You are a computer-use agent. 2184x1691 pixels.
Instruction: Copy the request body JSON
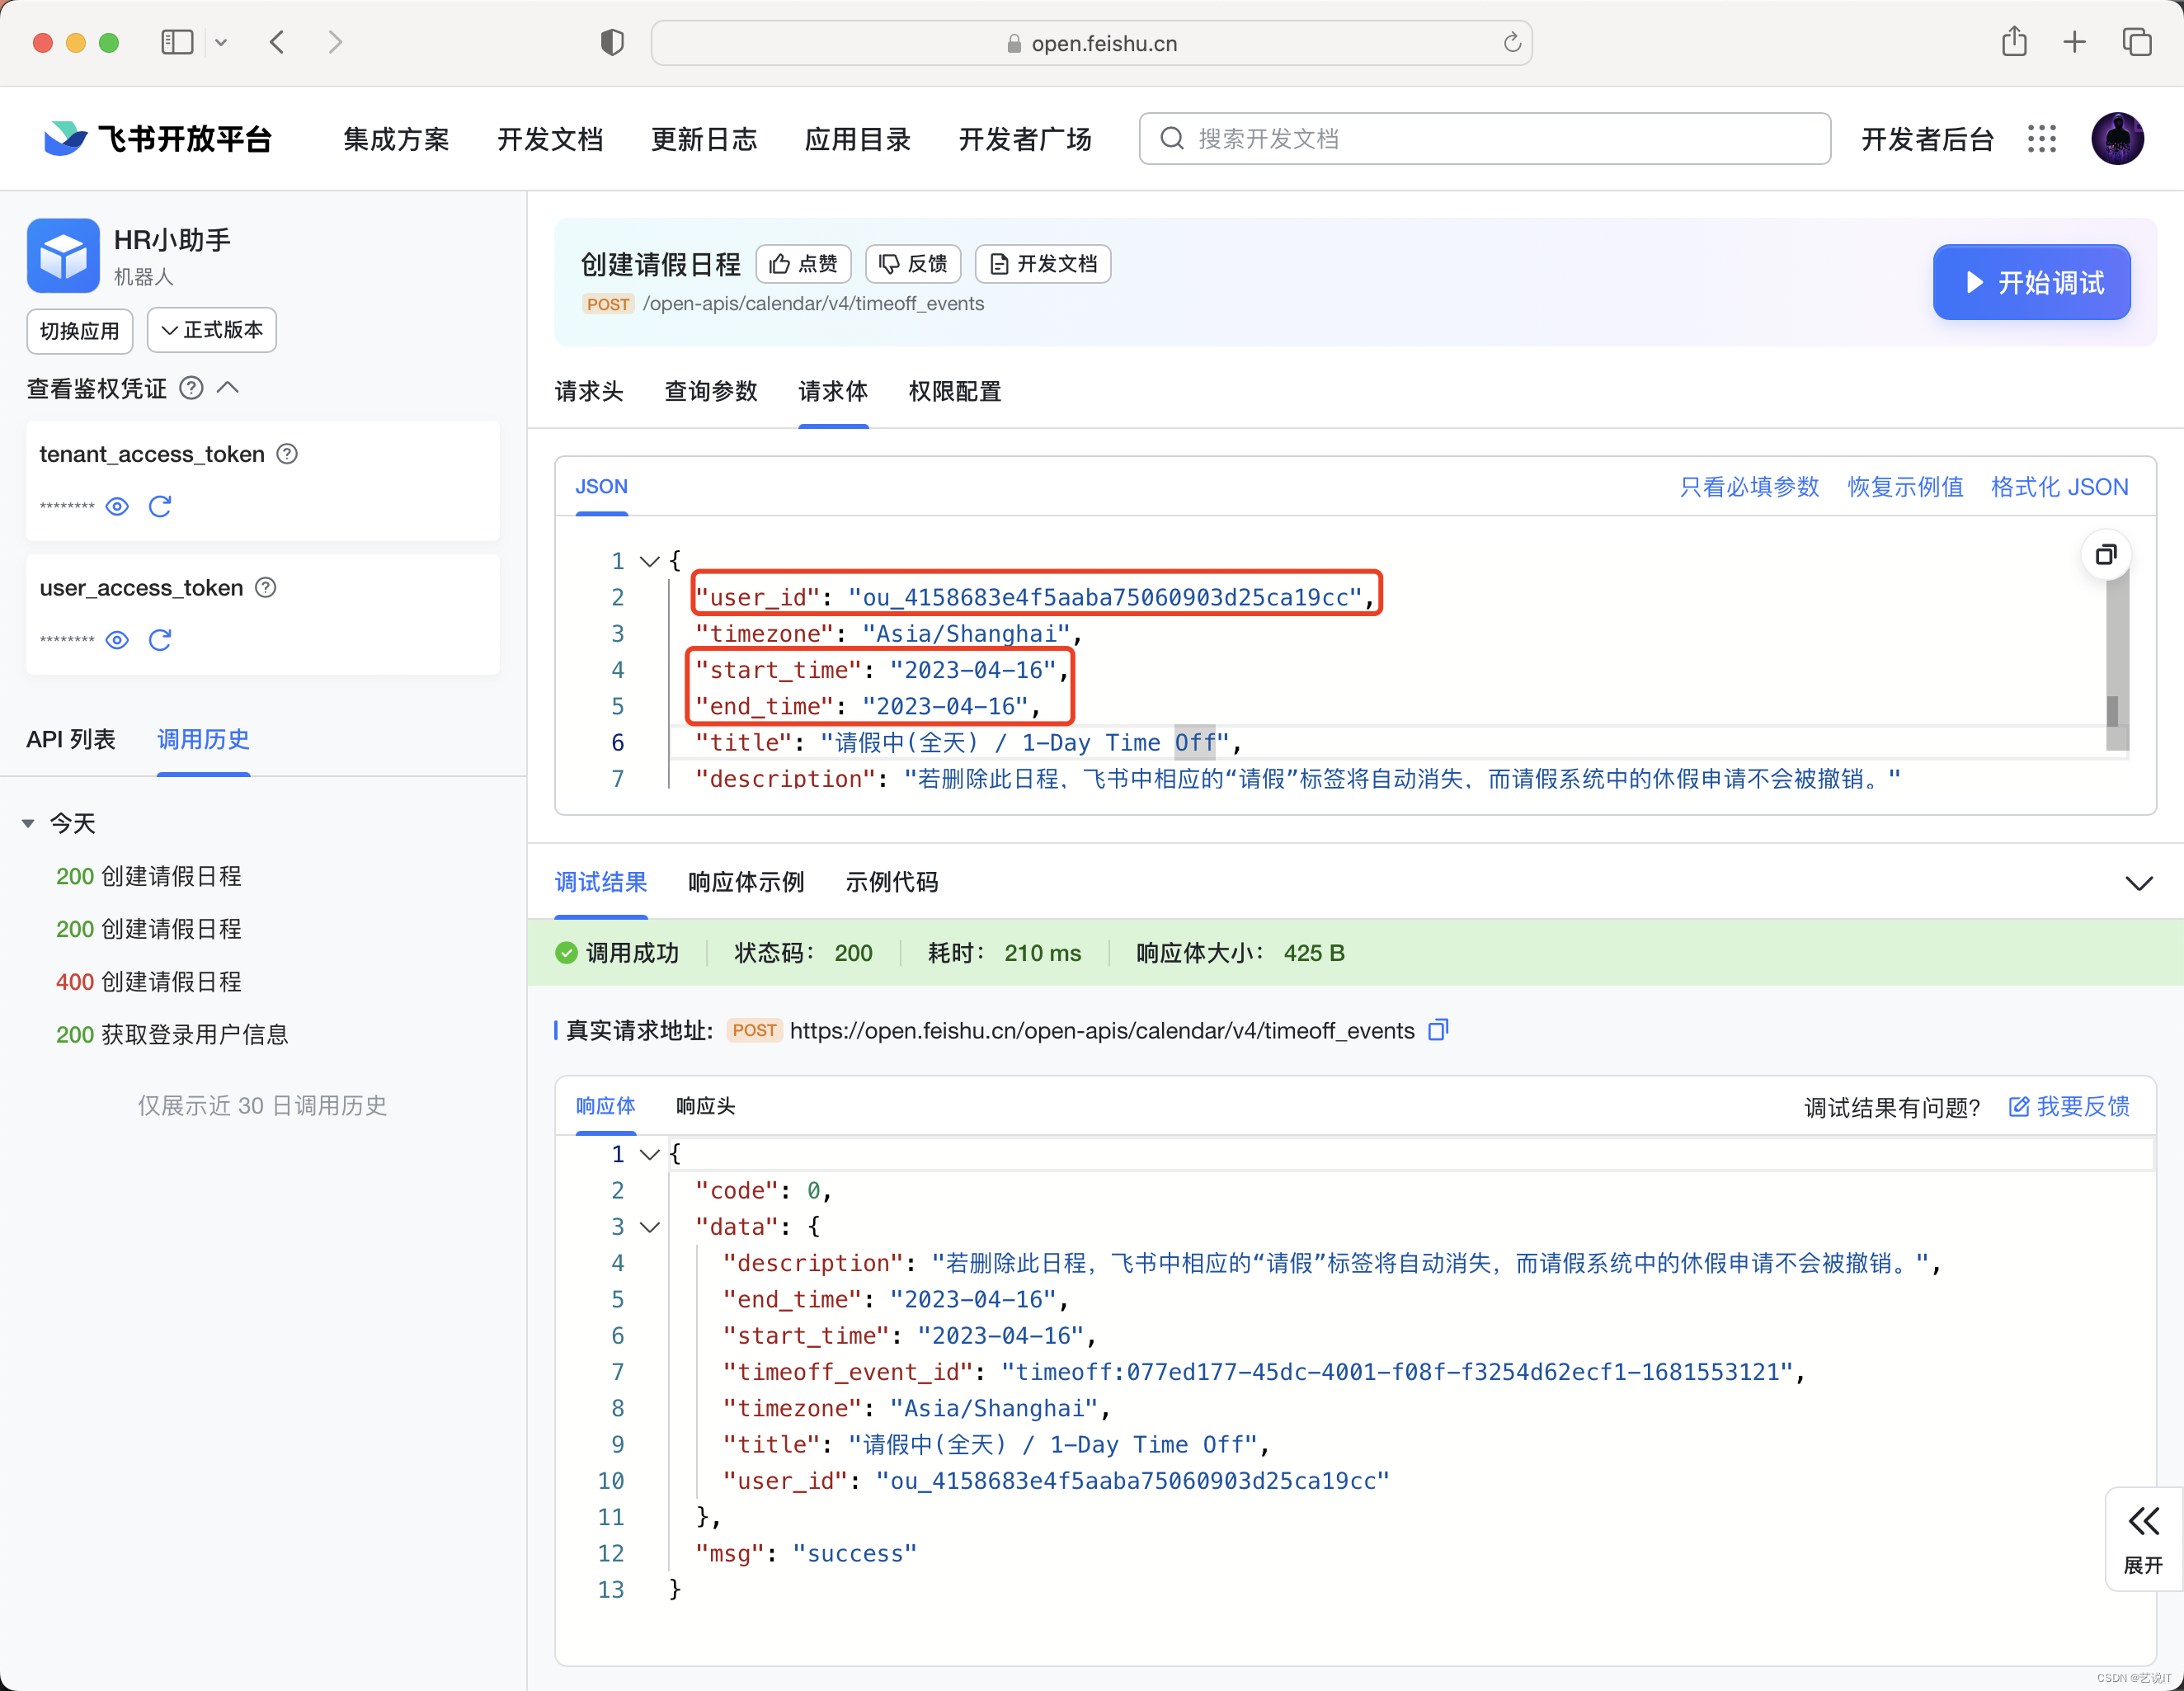tap(2105, 554)
